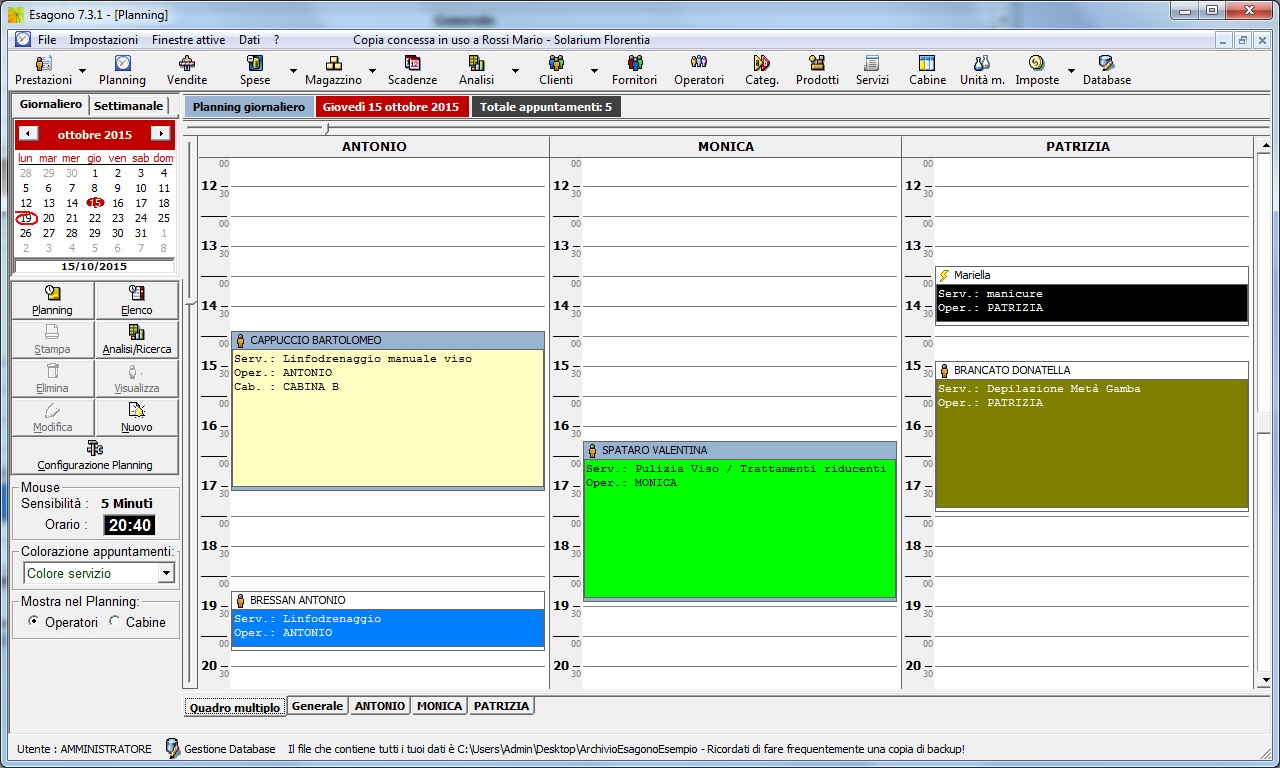Select day 19 in the calendar

26,218
